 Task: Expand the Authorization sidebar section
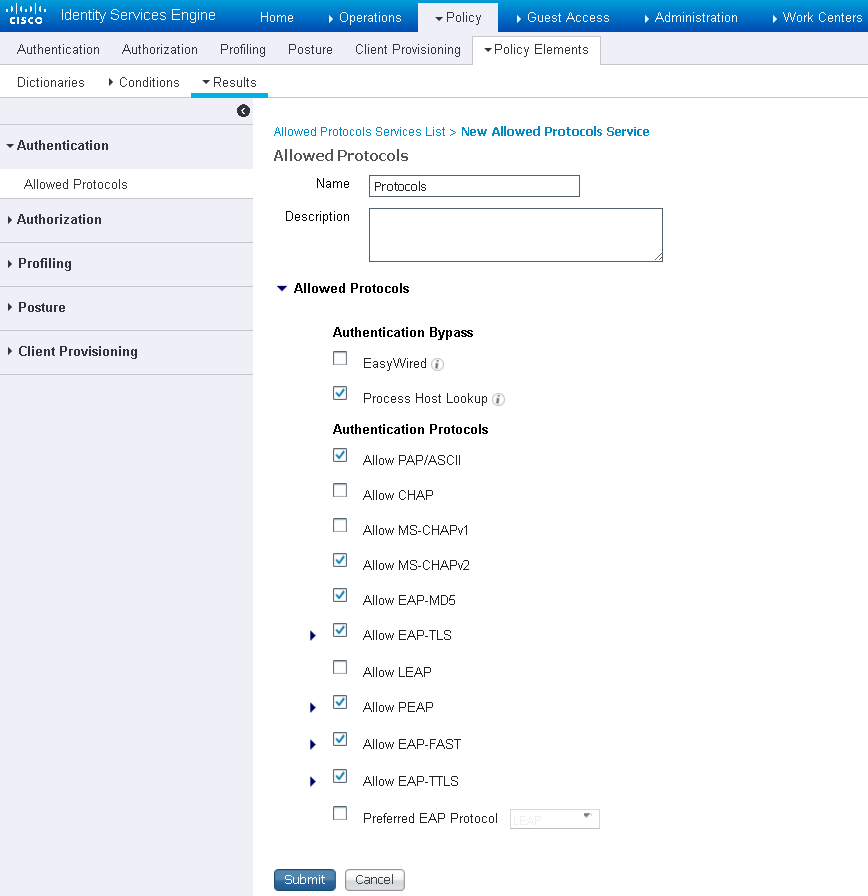click(59, 220)
